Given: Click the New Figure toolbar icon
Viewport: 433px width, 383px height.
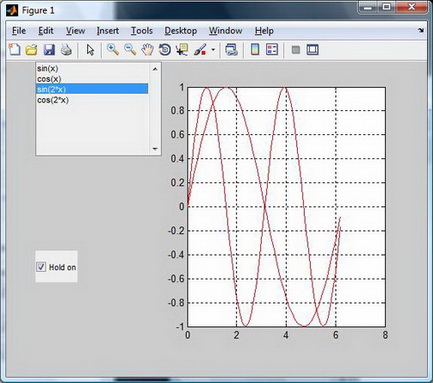Looking at the screenshot, I should [x=14, y=50].
